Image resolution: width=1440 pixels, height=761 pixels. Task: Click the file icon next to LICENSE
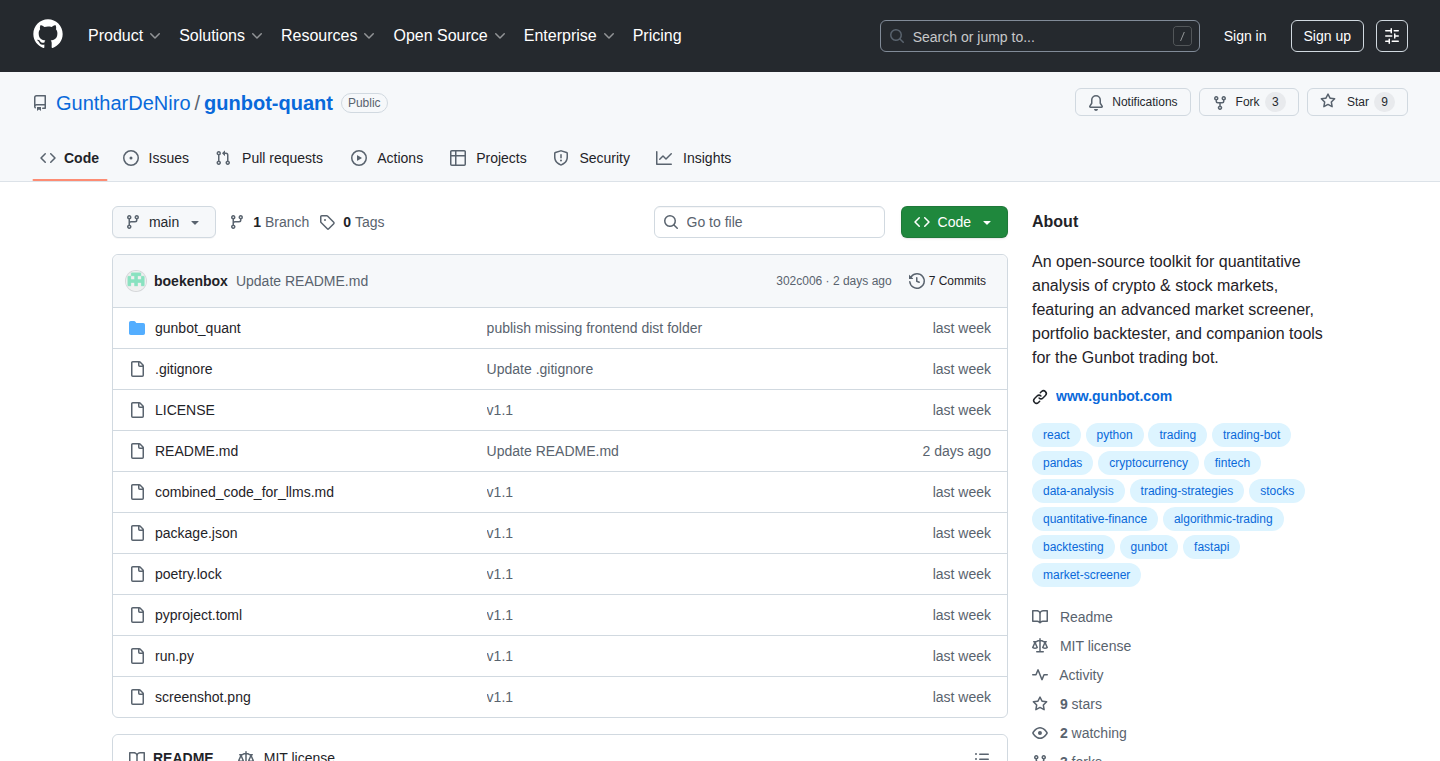(x=137, y=410)
